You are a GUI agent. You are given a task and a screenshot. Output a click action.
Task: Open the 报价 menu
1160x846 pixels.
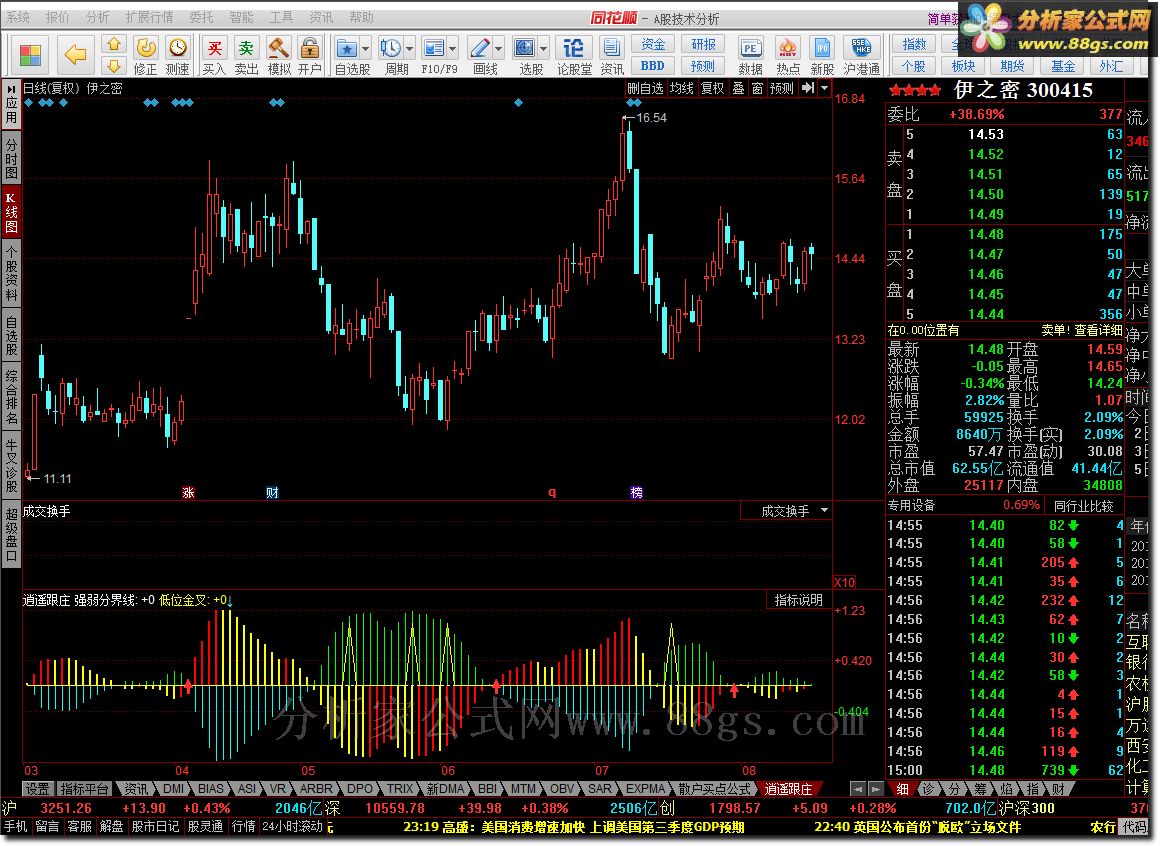pos(57,16)
